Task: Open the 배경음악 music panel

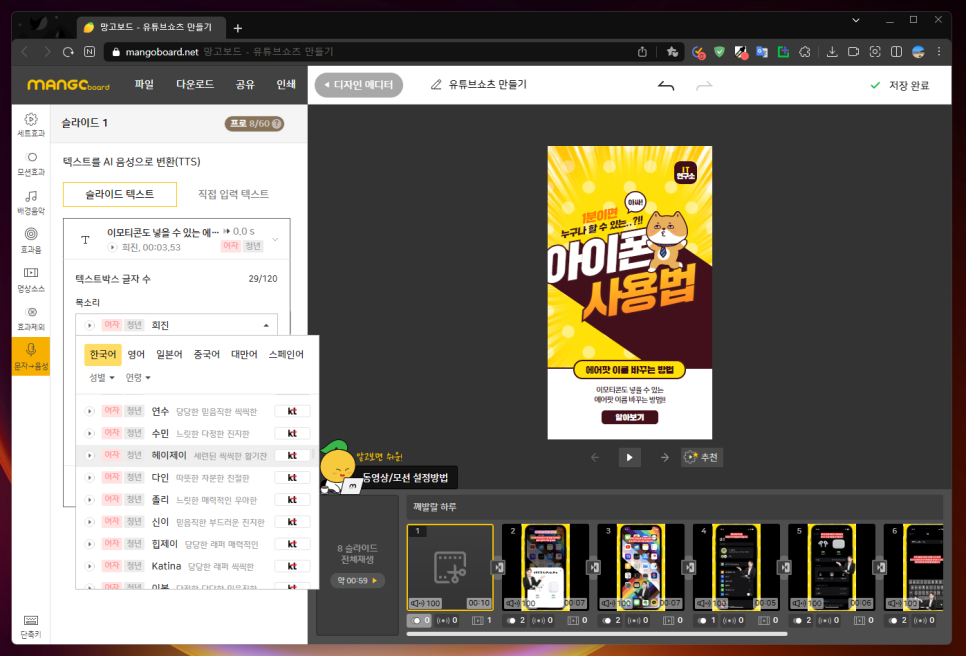Action: tap(31, 202)
